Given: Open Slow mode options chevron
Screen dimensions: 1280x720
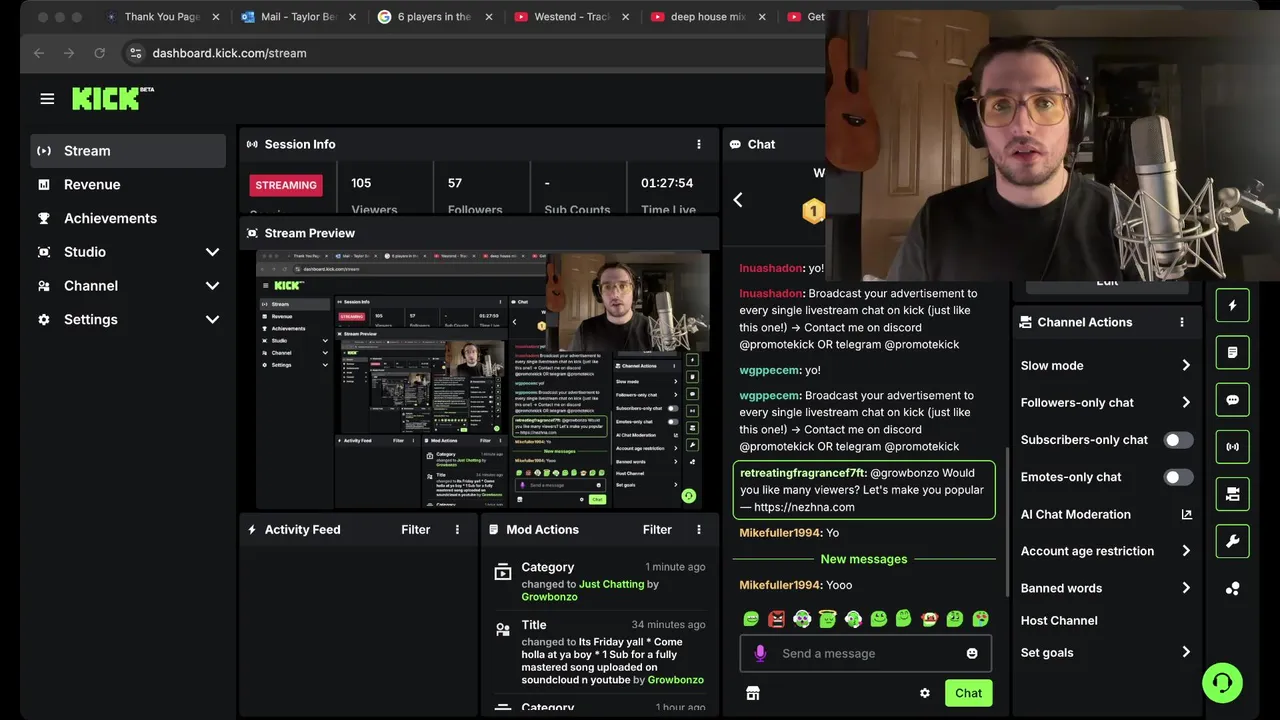Looking at the screenshot, I should point(1186,365).
